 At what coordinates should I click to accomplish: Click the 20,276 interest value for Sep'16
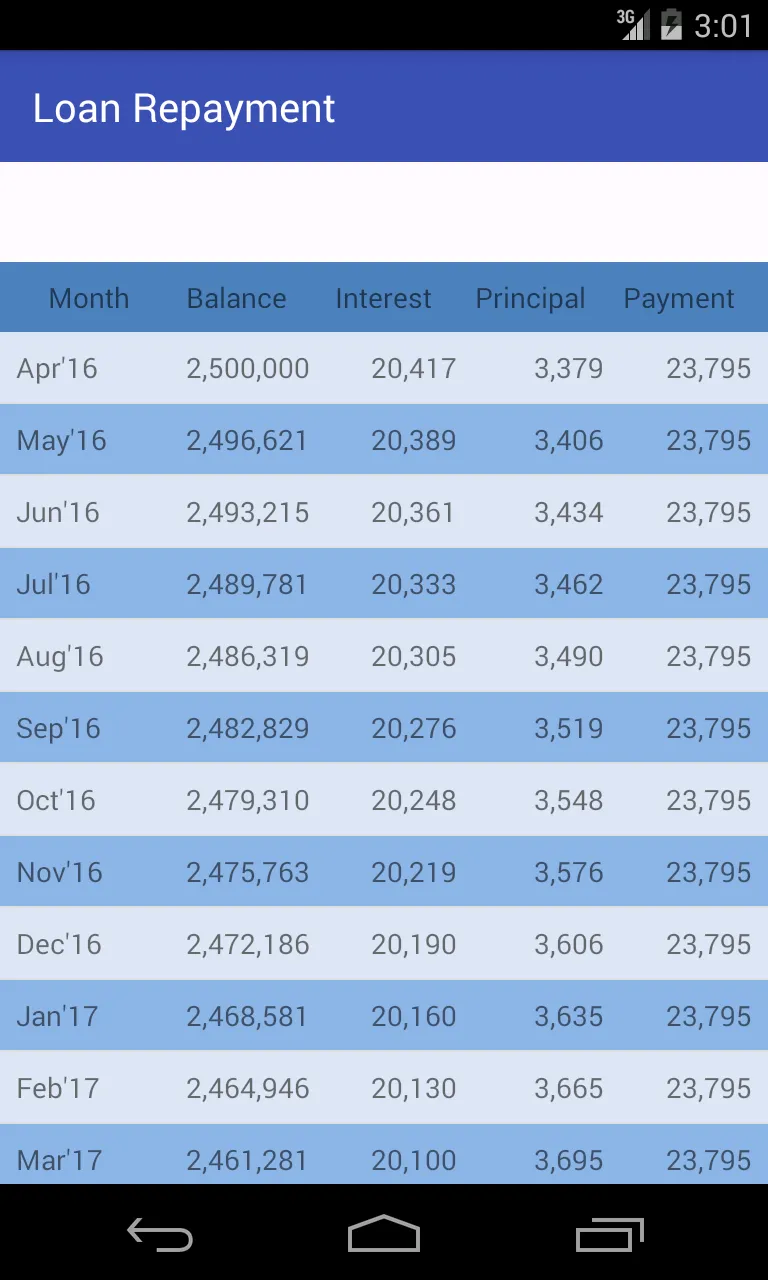(x=414, y=729)
